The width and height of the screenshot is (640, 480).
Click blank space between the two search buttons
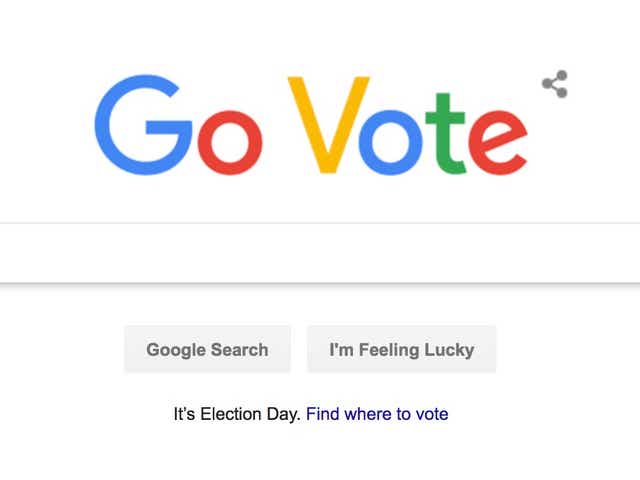298,350
